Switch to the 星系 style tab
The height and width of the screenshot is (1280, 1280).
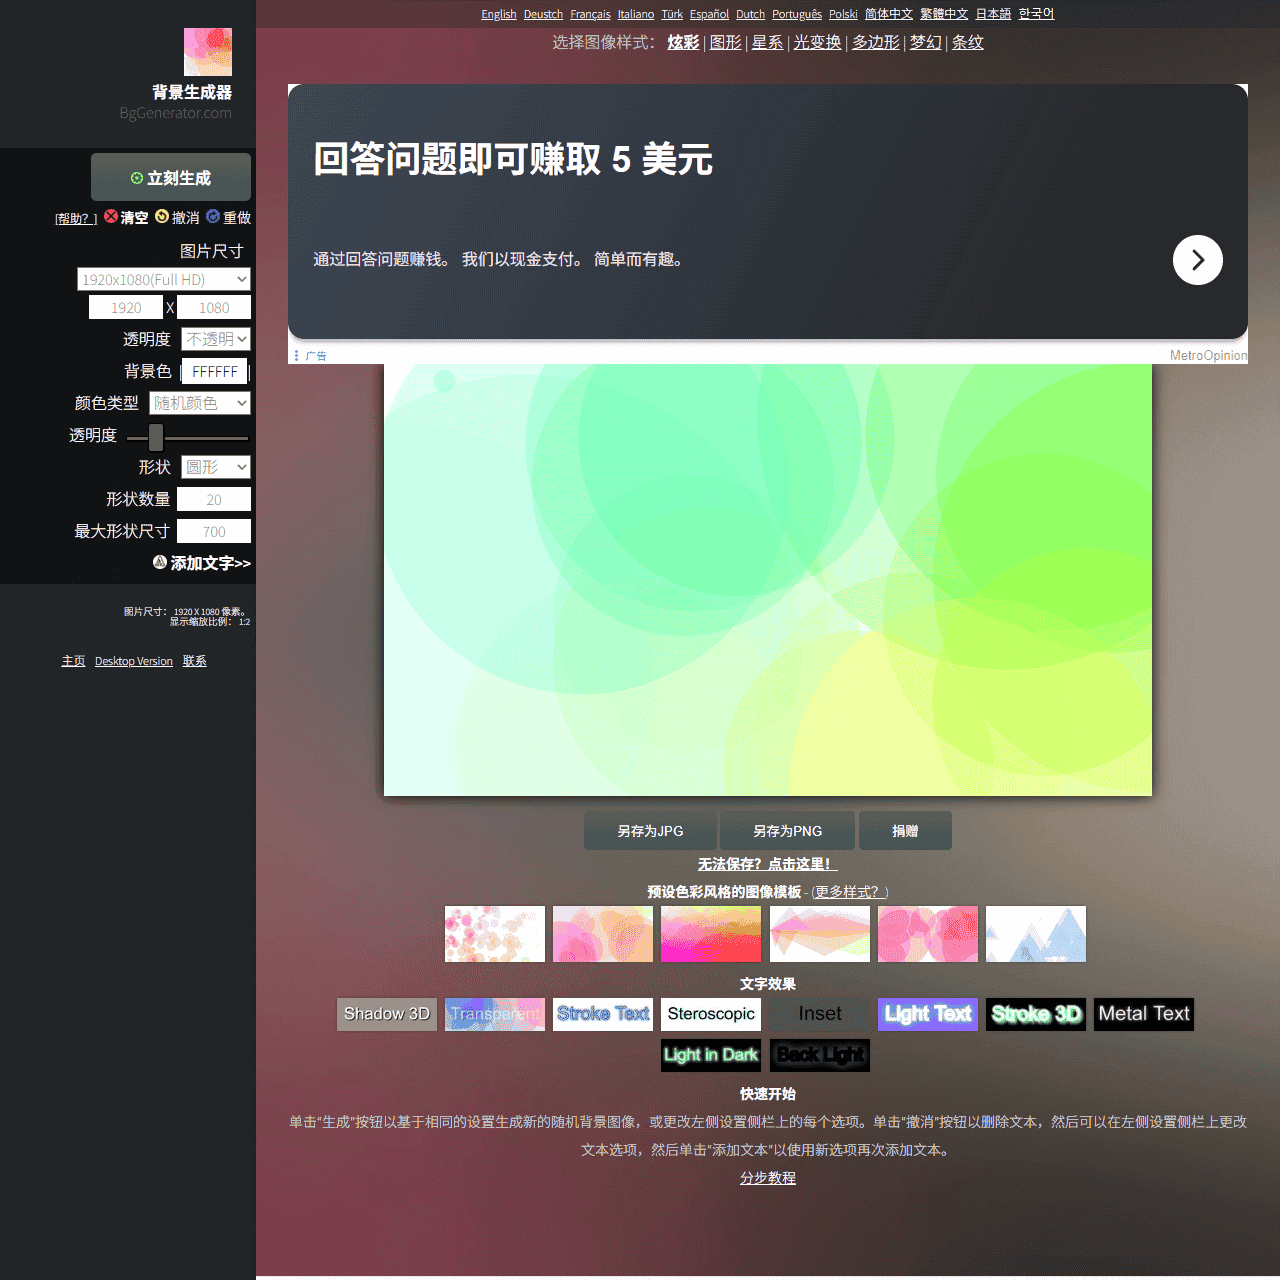(766, 43)
